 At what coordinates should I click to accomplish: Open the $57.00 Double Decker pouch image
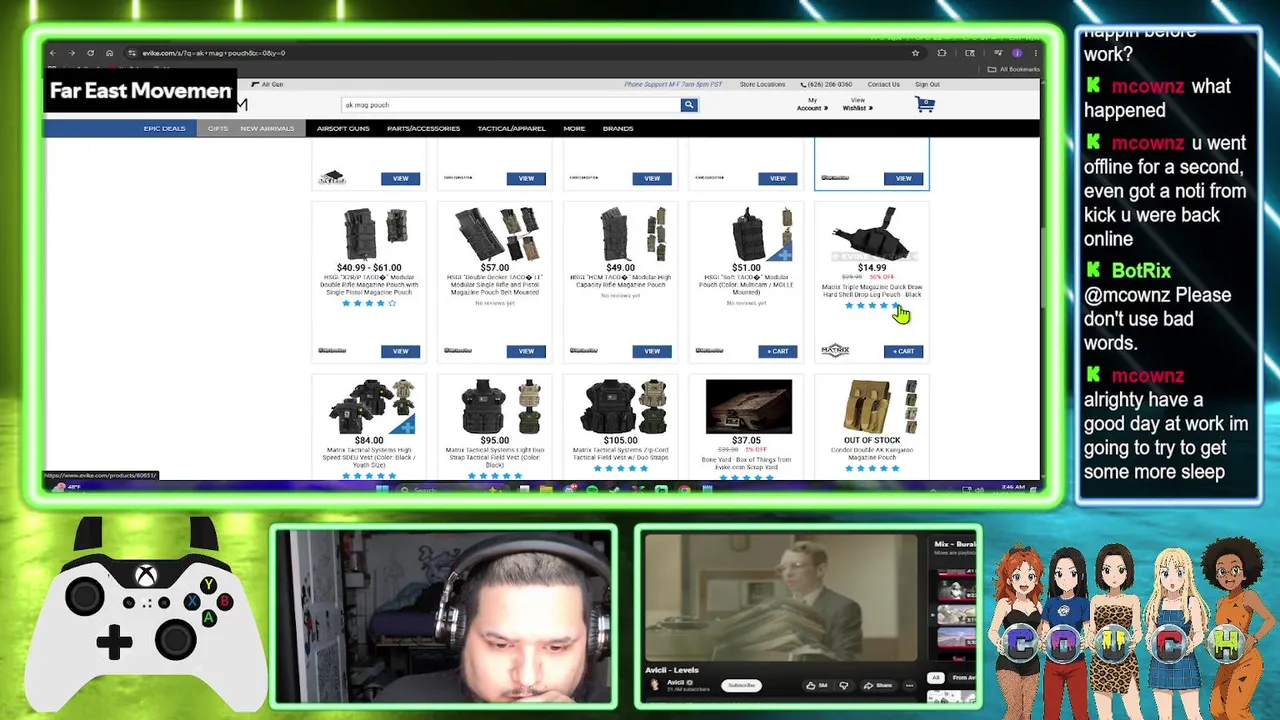tap(495, 233)
